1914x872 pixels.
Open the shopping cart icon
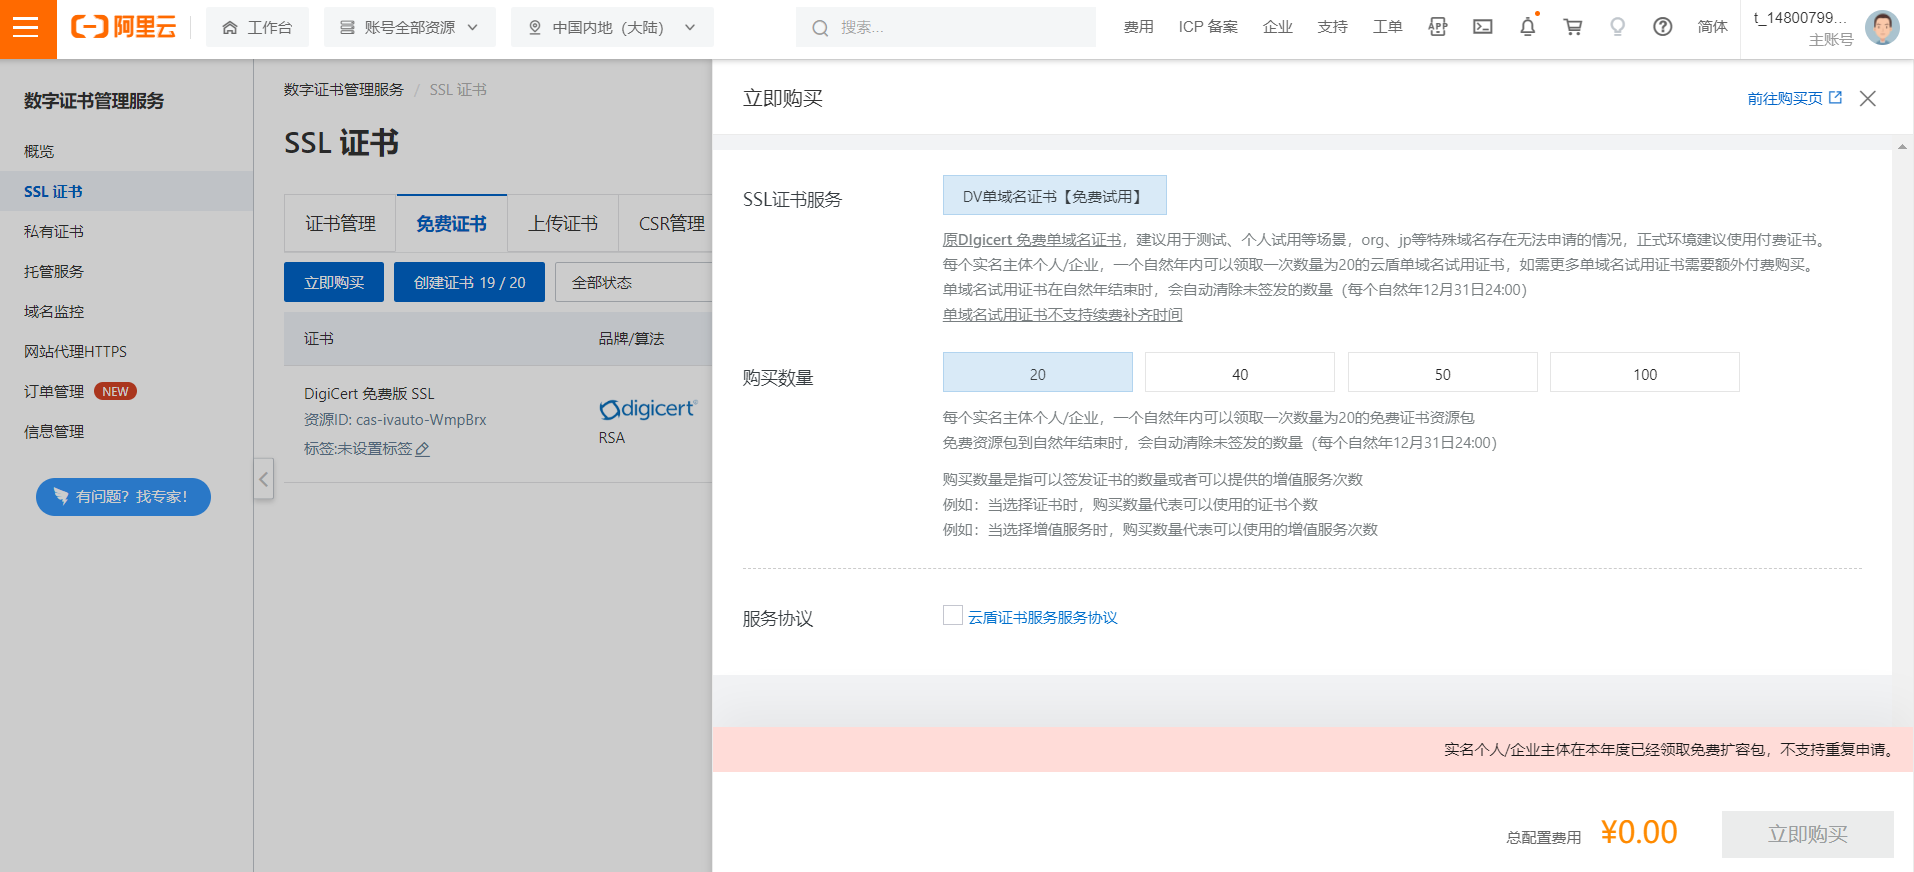1573,27
